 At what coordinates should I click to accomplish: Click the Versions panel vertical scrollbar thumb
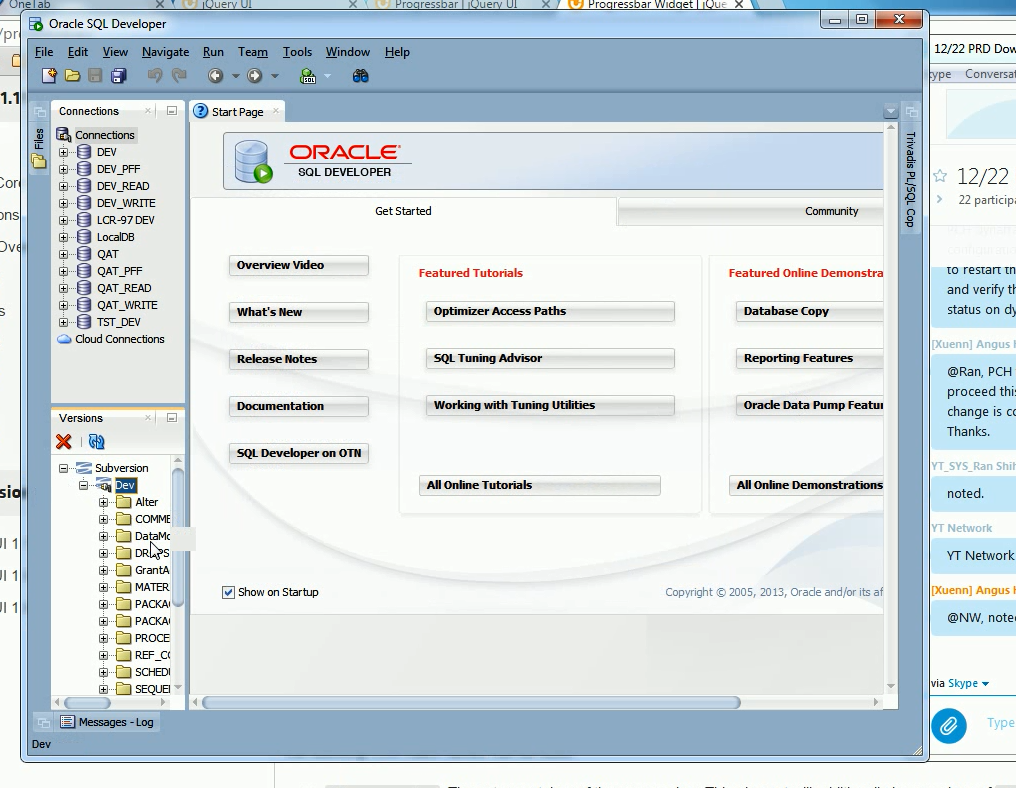tap(178, 538)
